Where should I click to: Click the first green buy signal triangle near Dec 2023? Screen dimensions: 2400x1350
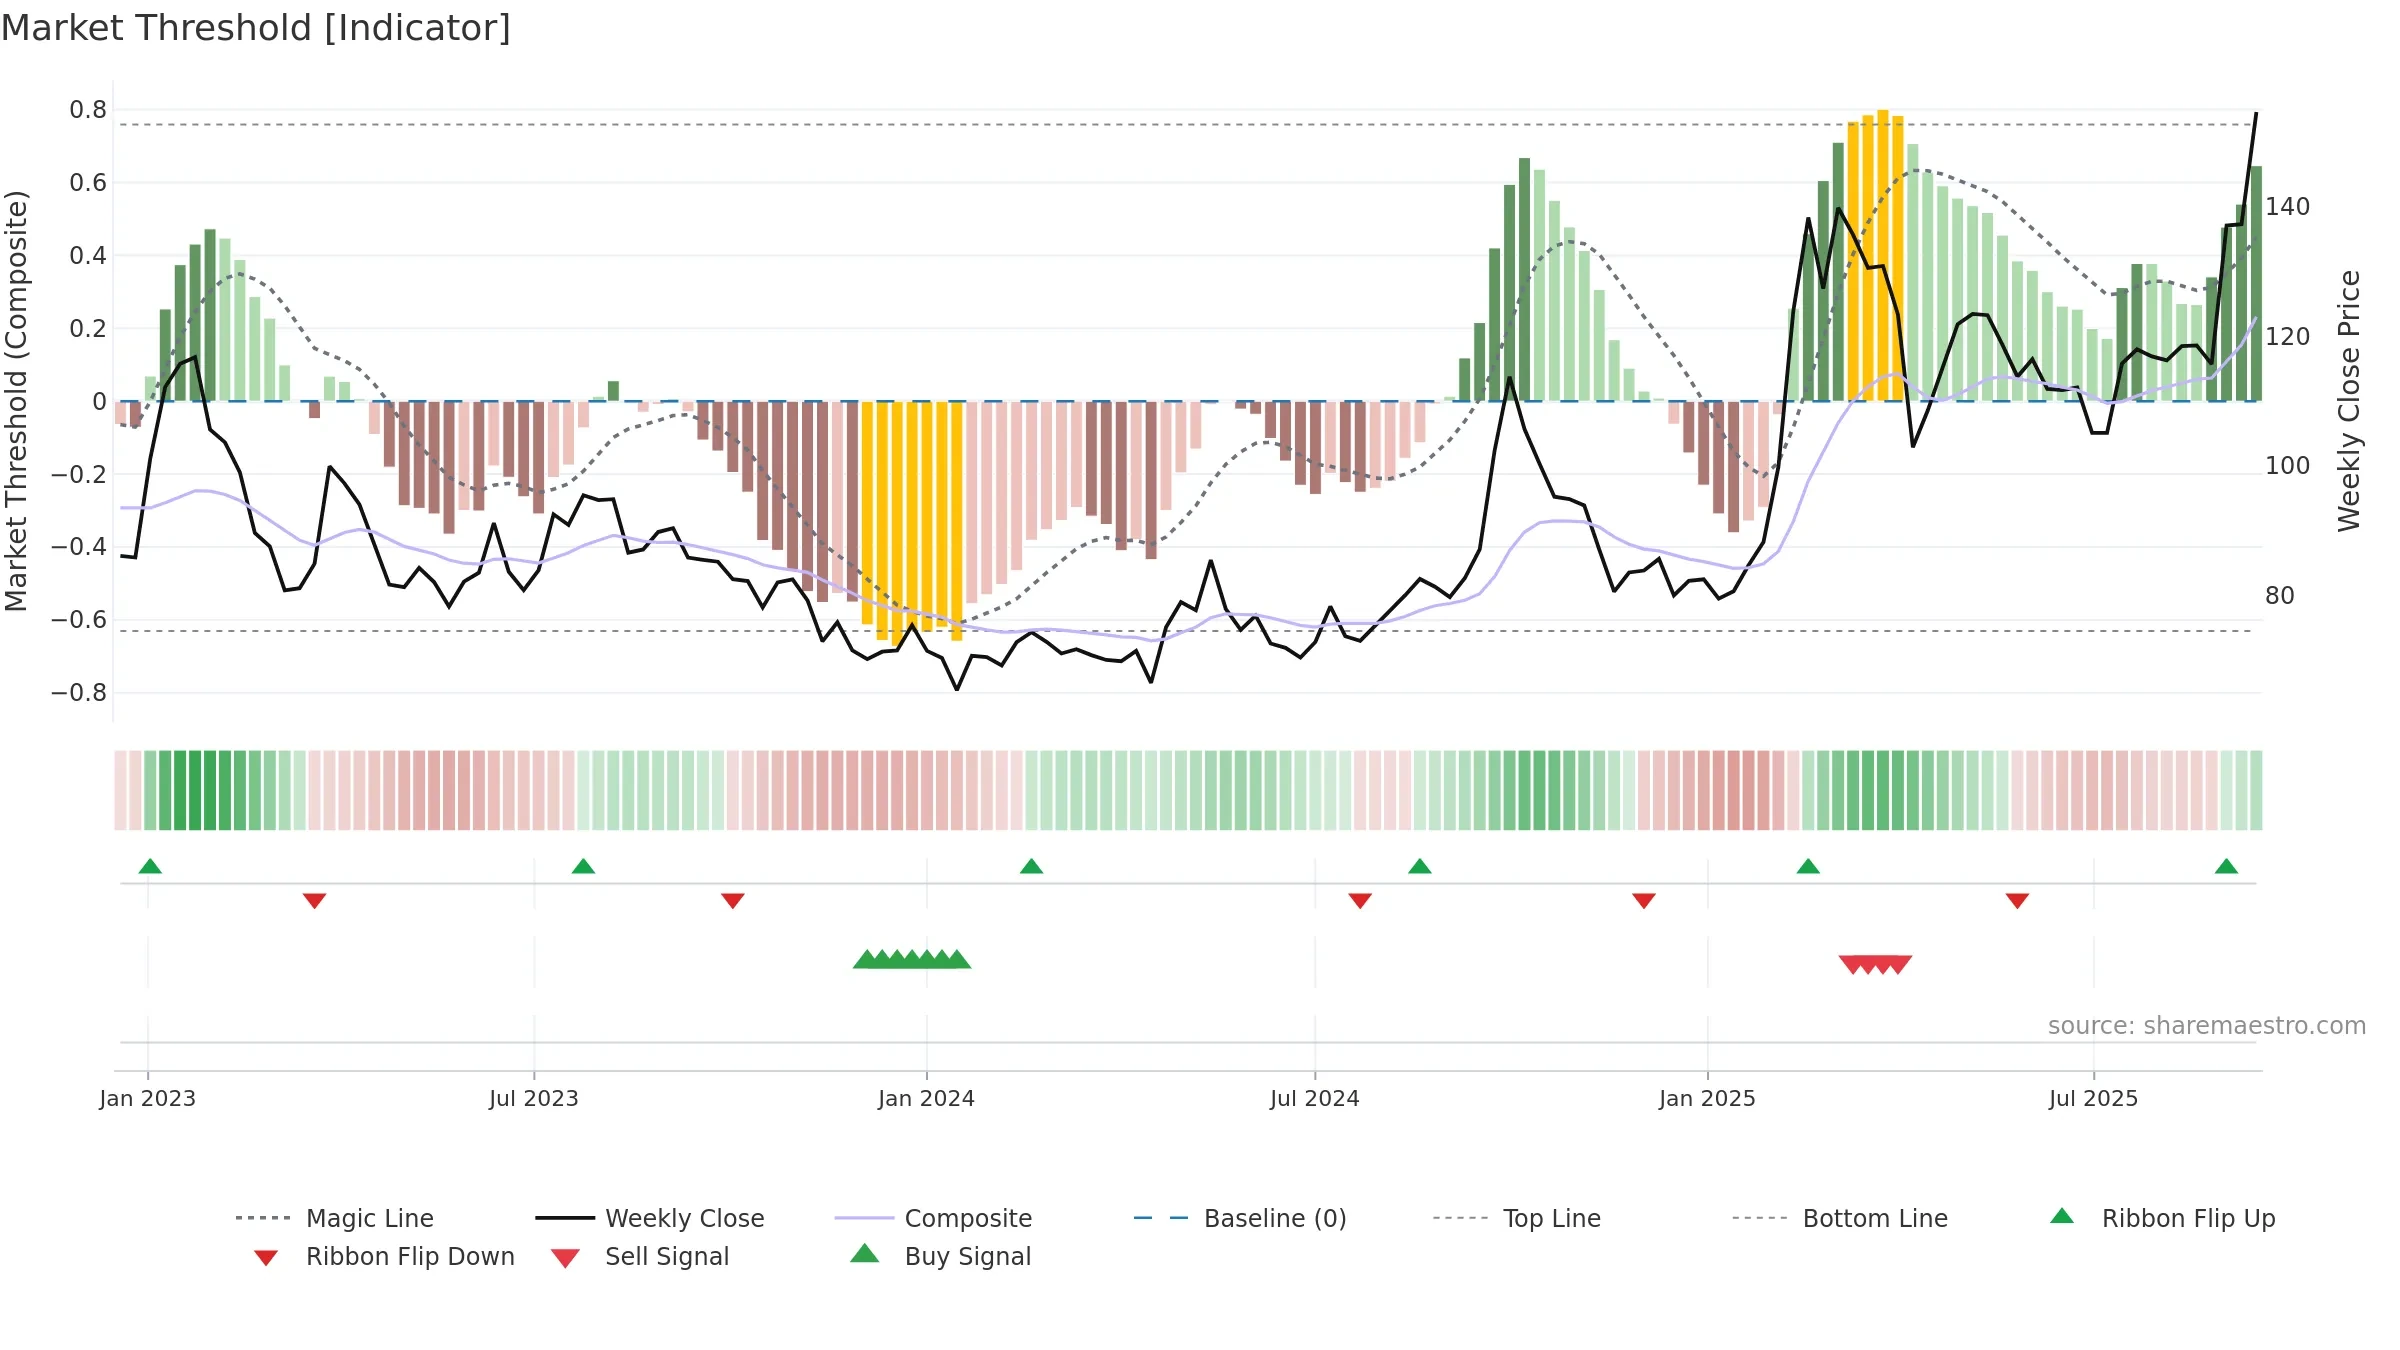(x=867, y=959)
